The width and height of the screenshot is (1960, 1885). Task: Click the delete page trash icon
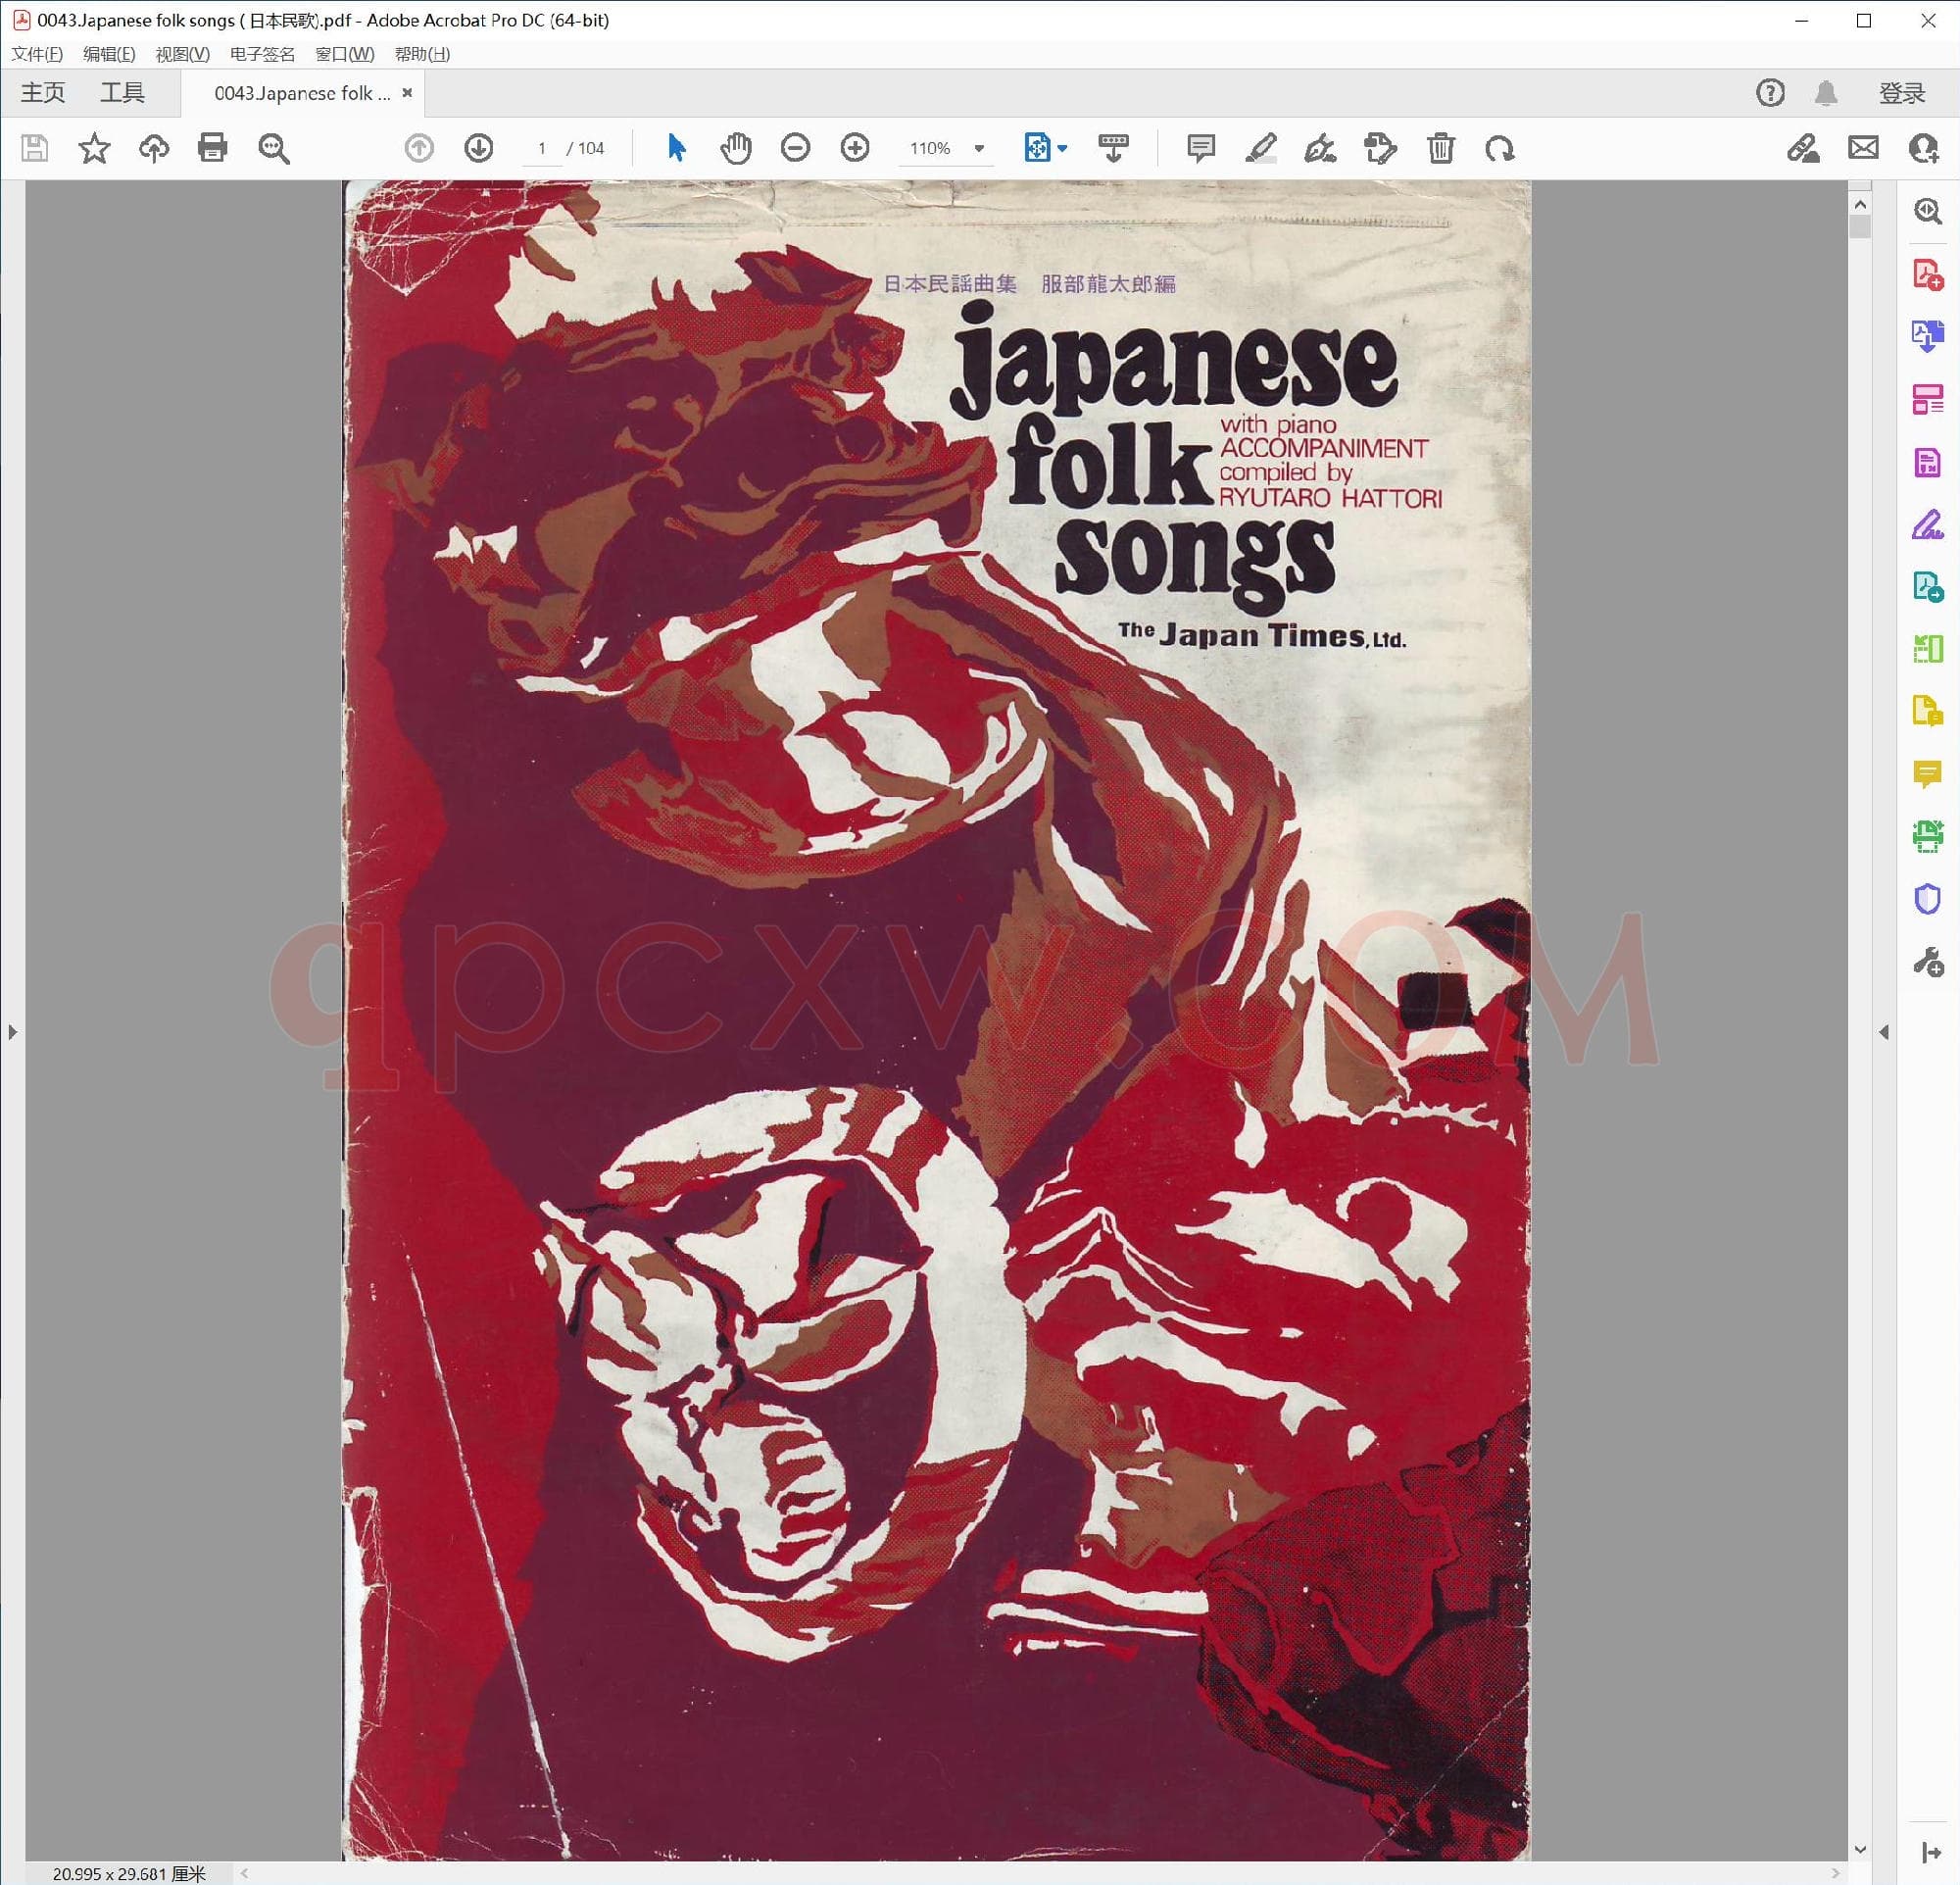click(1440, 148)
